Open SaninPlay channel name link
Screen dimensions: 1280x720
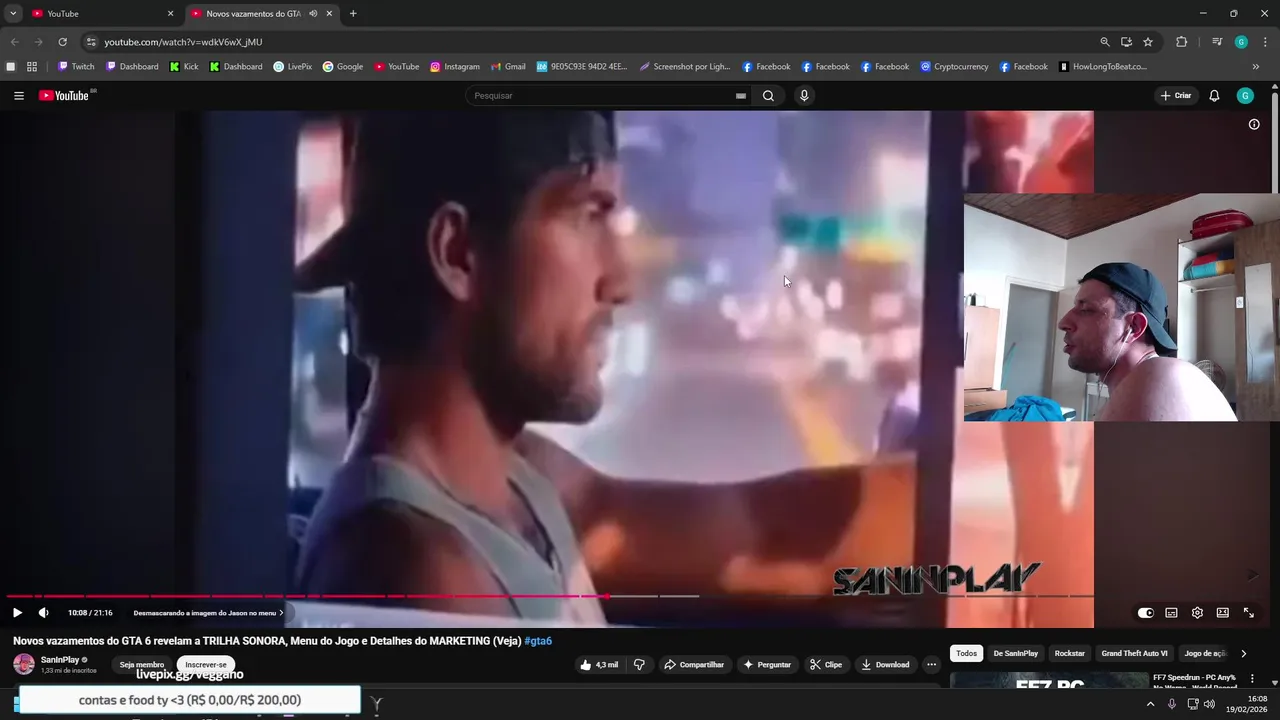point(60,660)
